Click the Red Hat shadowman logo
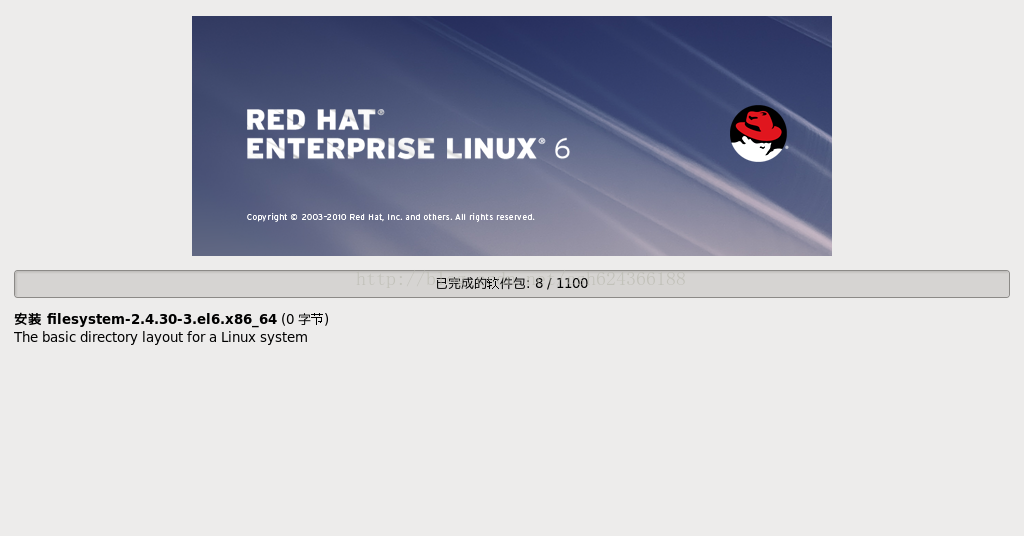Image resolution: width=1024 pixels, height=536 pixels. point(758,133)
